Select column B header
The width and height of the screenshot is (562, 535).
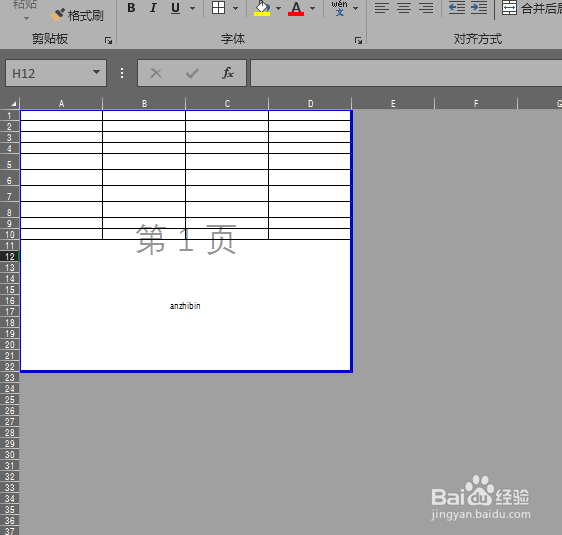tap(144, 104)
